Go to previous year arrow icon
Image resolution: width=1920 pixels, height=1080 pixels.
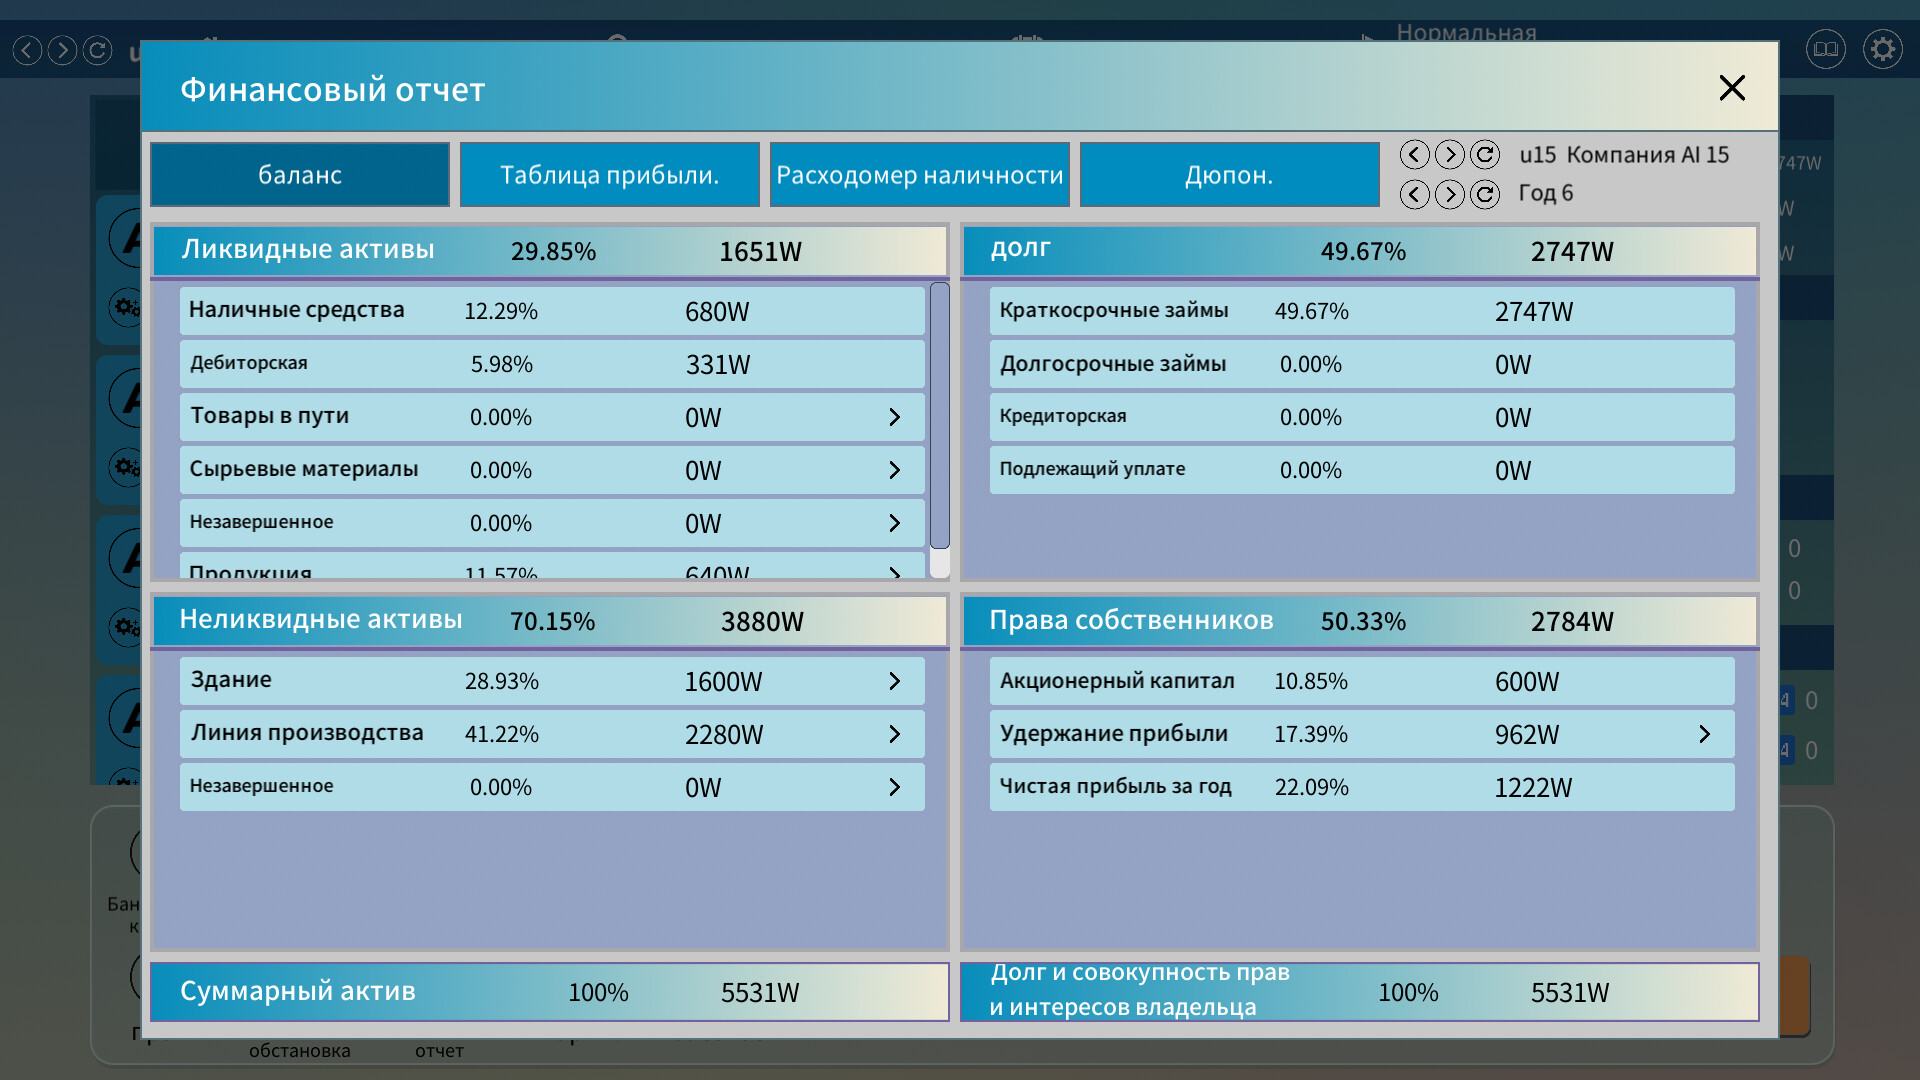point(1414,194)
